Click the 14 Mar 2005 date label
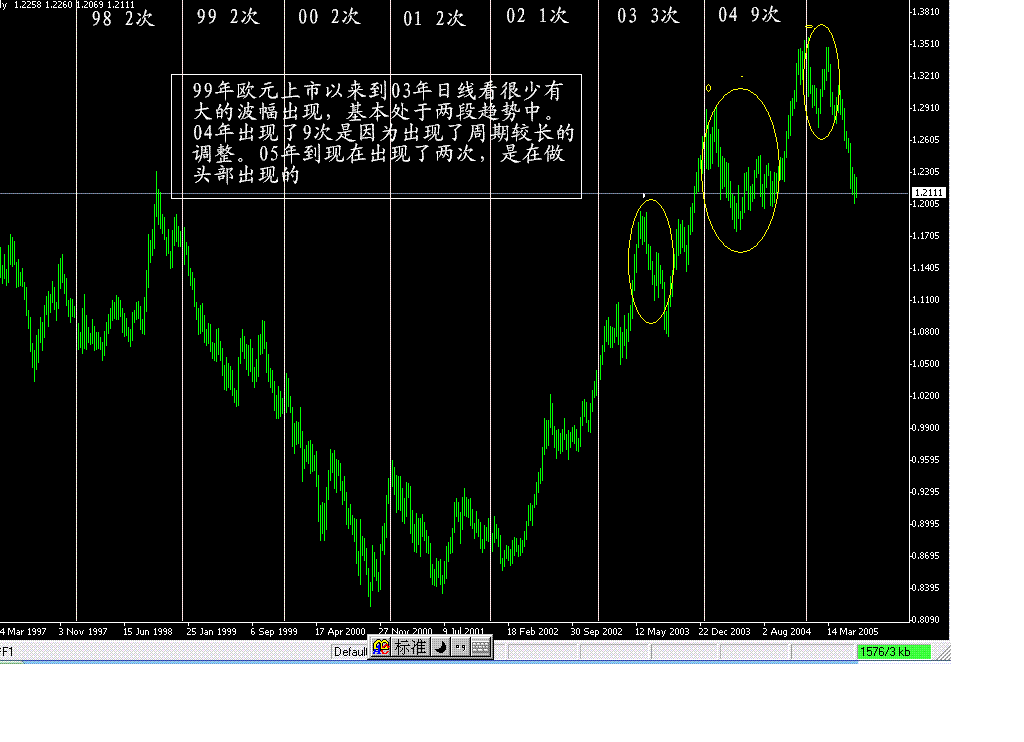 tap(852, 632)
